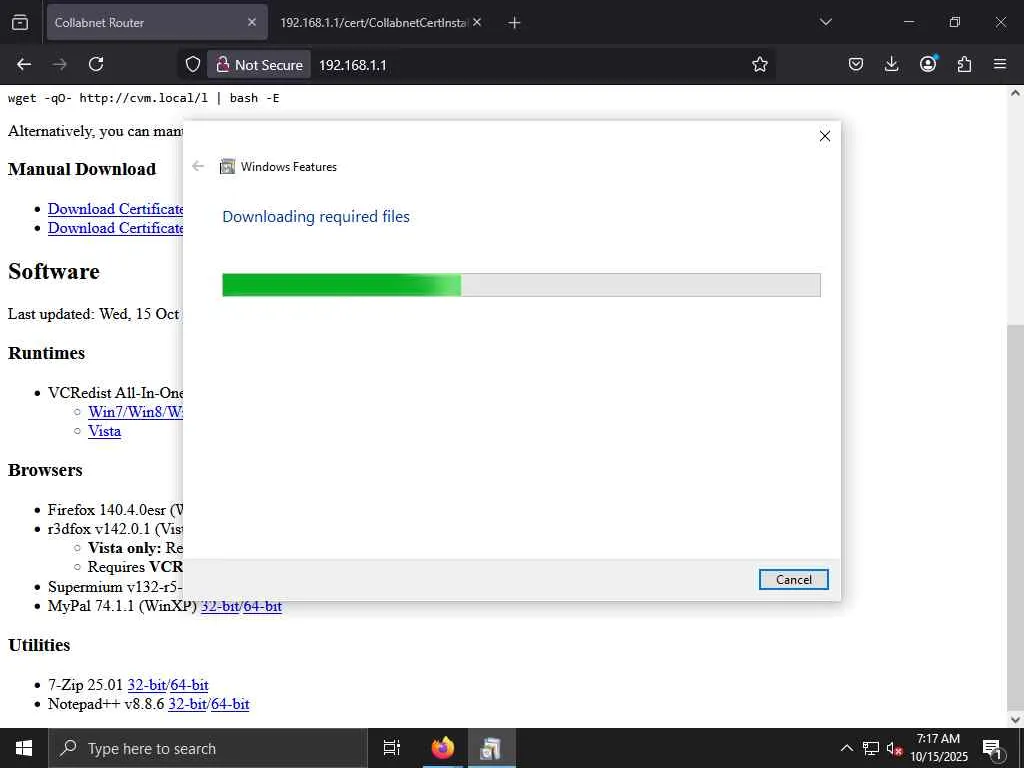1024x768 pixels.
Task: Open Firefox View tab overview icon
Action: click(x=20, y=22)
